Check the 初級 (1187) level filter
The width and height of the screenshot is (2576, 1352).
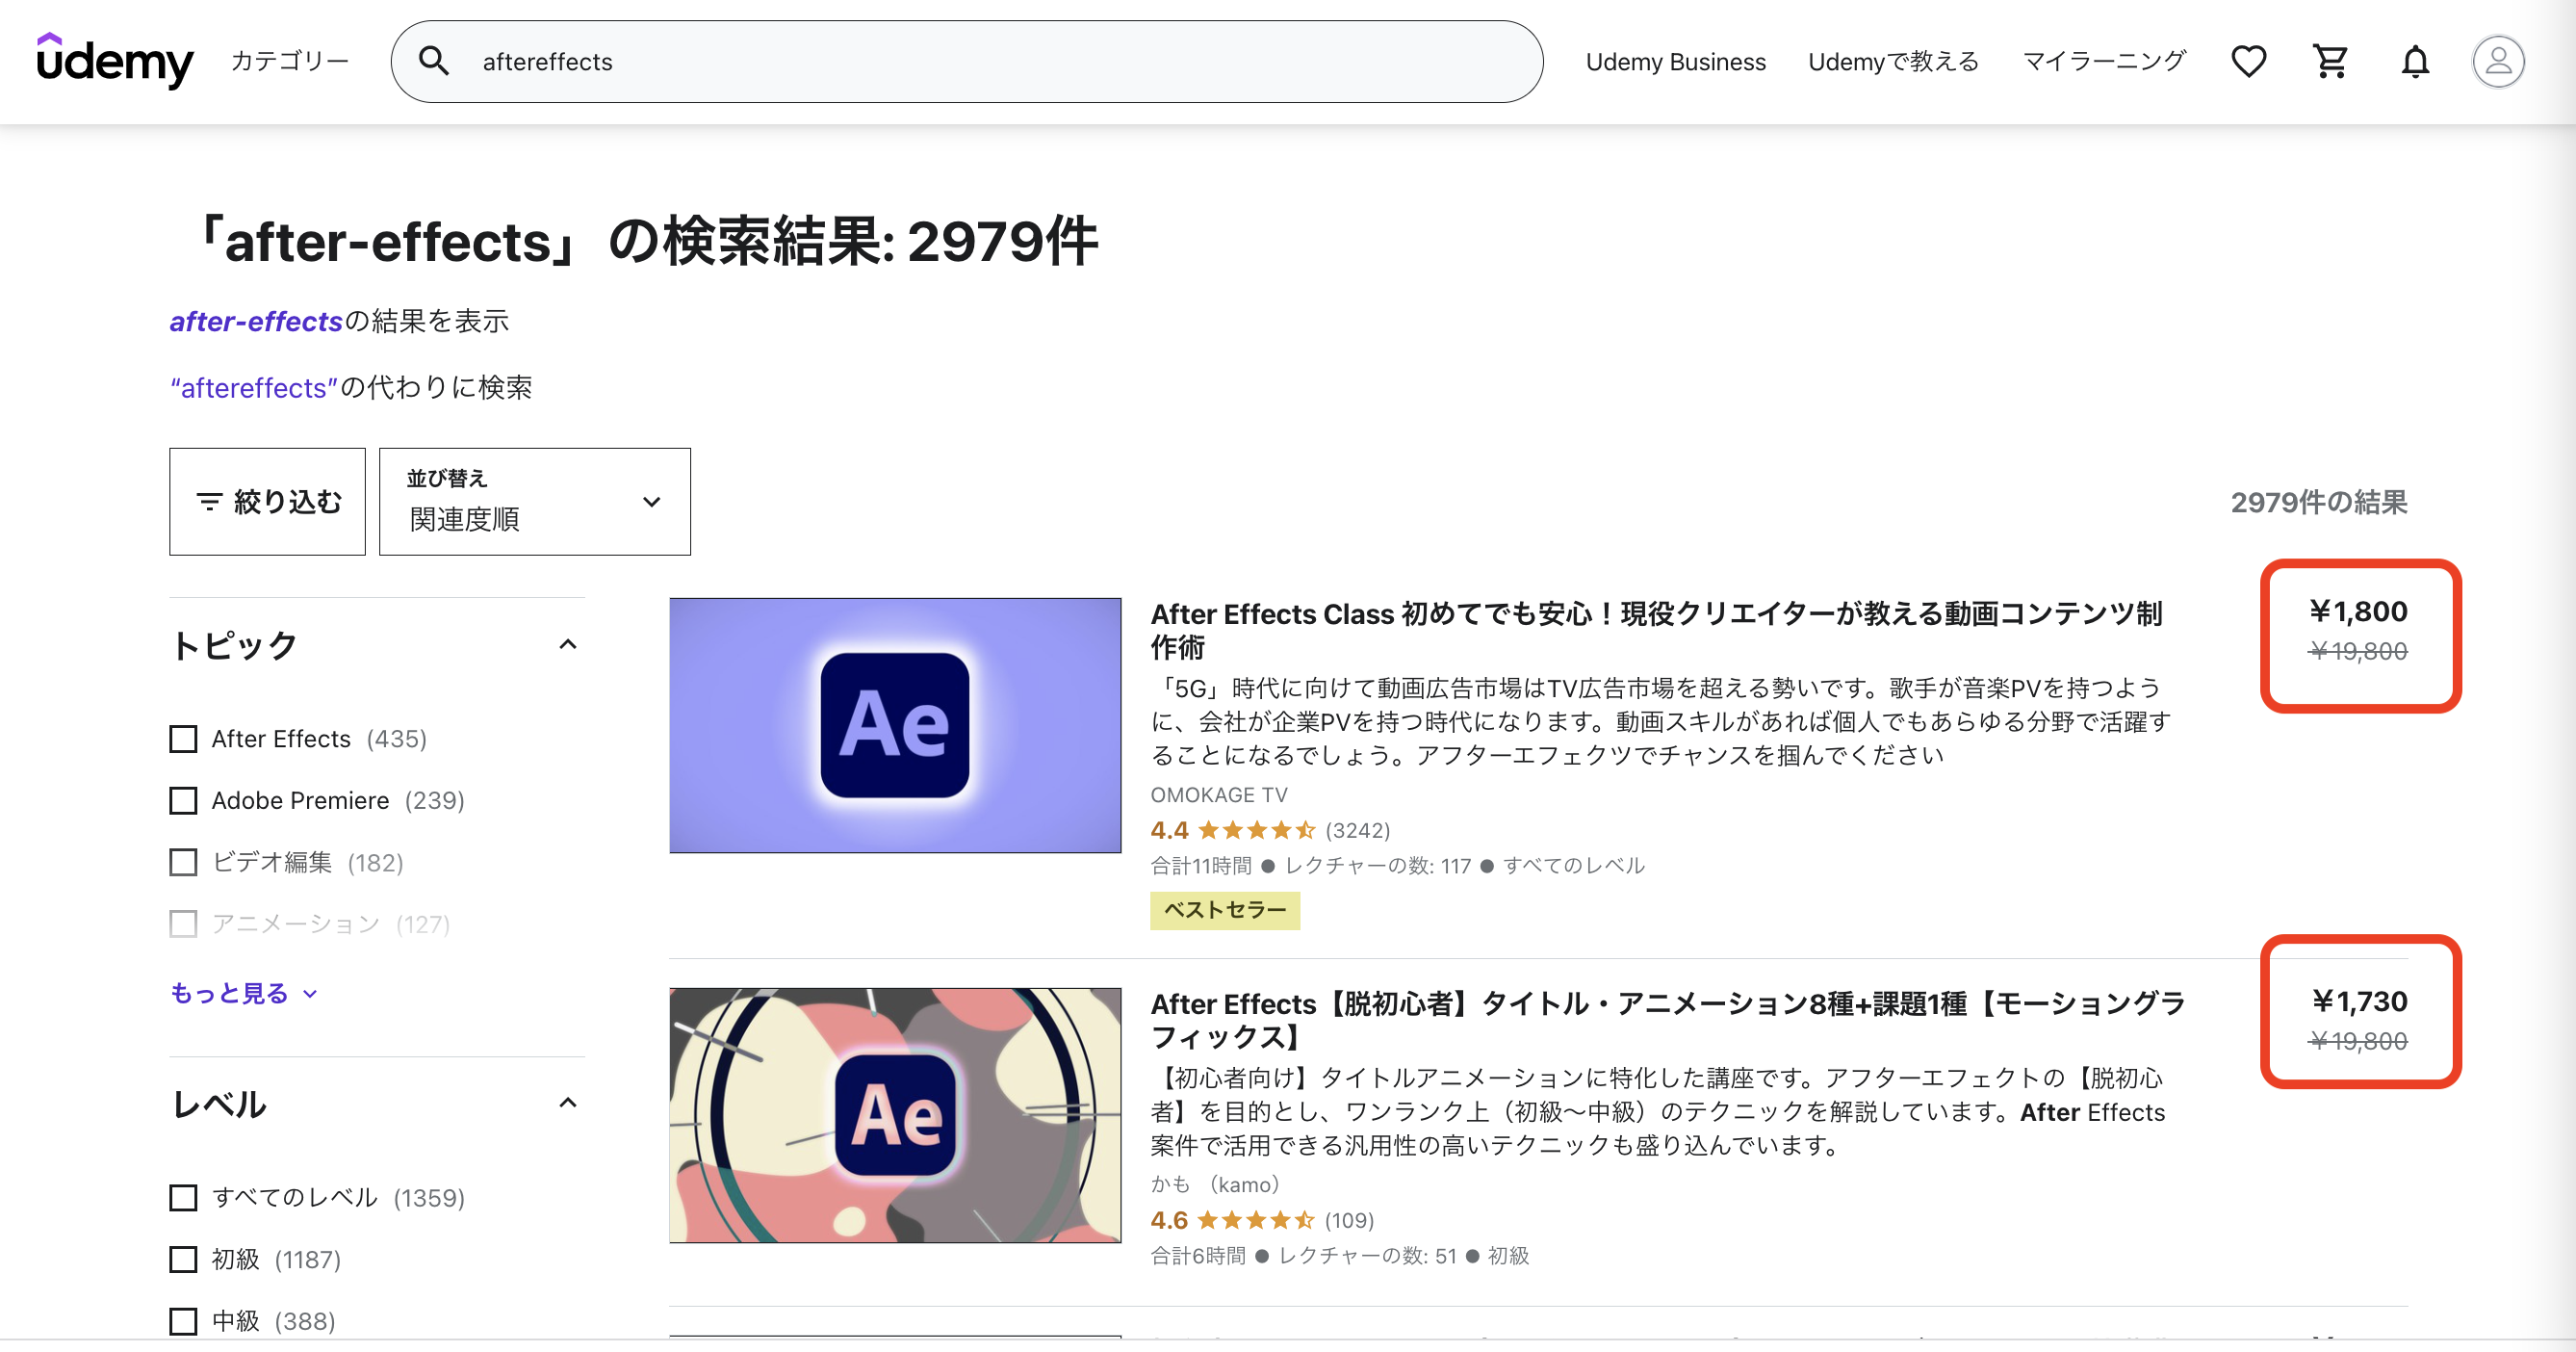pos(183,1259)
